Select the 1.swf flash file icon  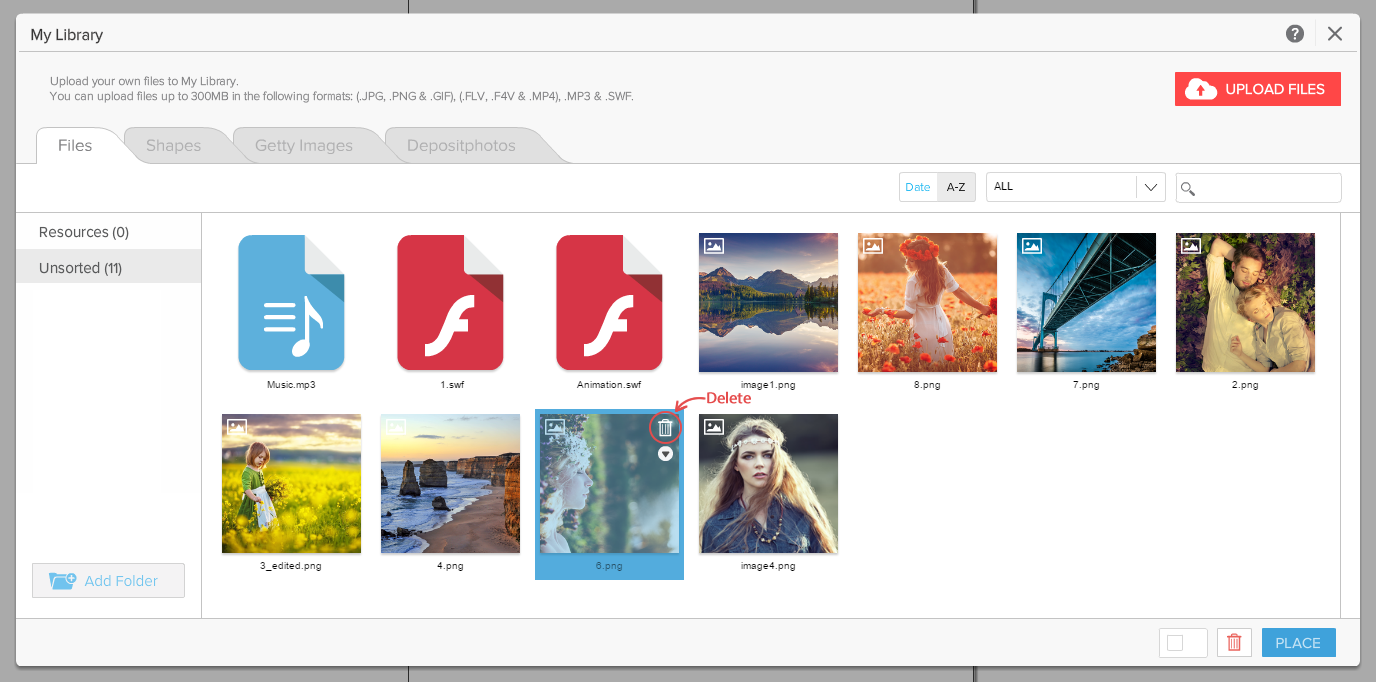pos(450,303)
